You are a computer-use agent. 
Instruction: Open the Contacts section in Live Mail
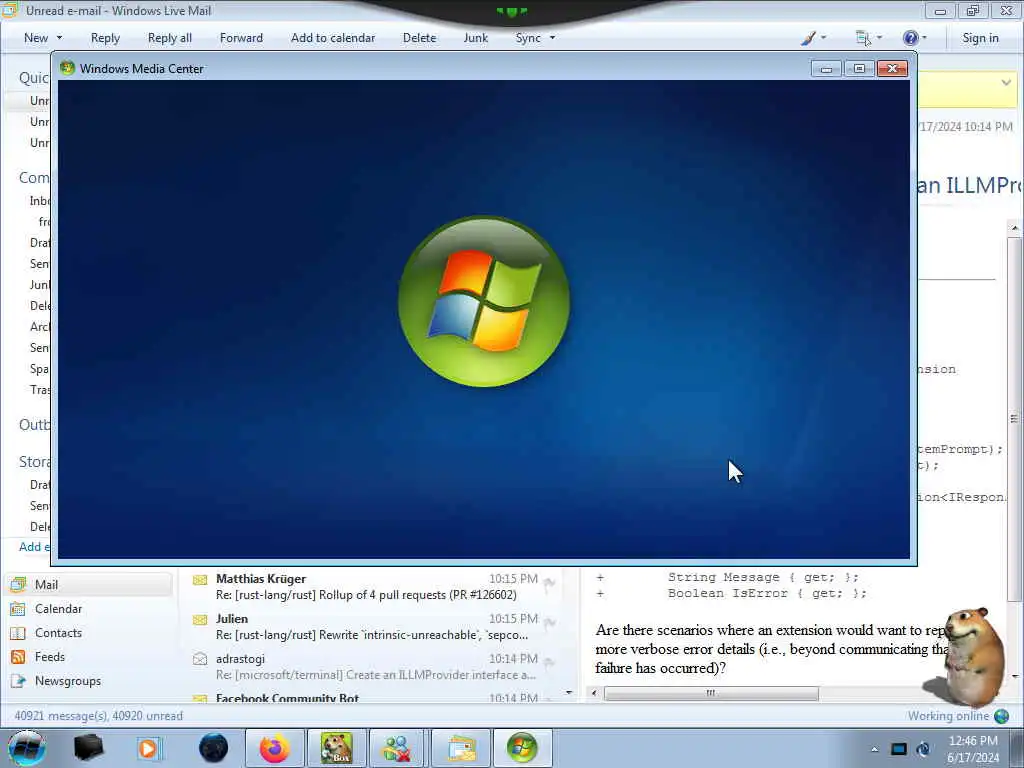tap(58, 633)
